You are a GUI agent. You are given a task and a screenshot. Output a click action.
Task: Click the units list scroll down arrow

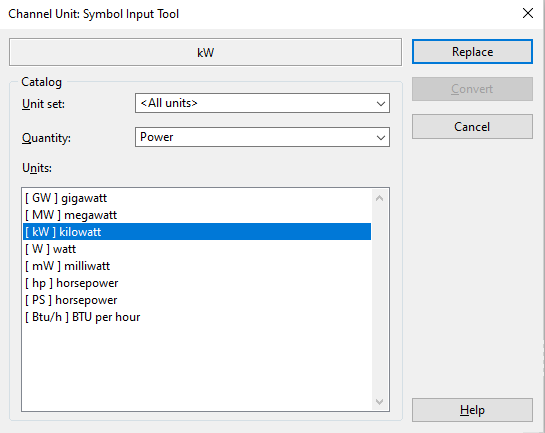pos(380,402)
